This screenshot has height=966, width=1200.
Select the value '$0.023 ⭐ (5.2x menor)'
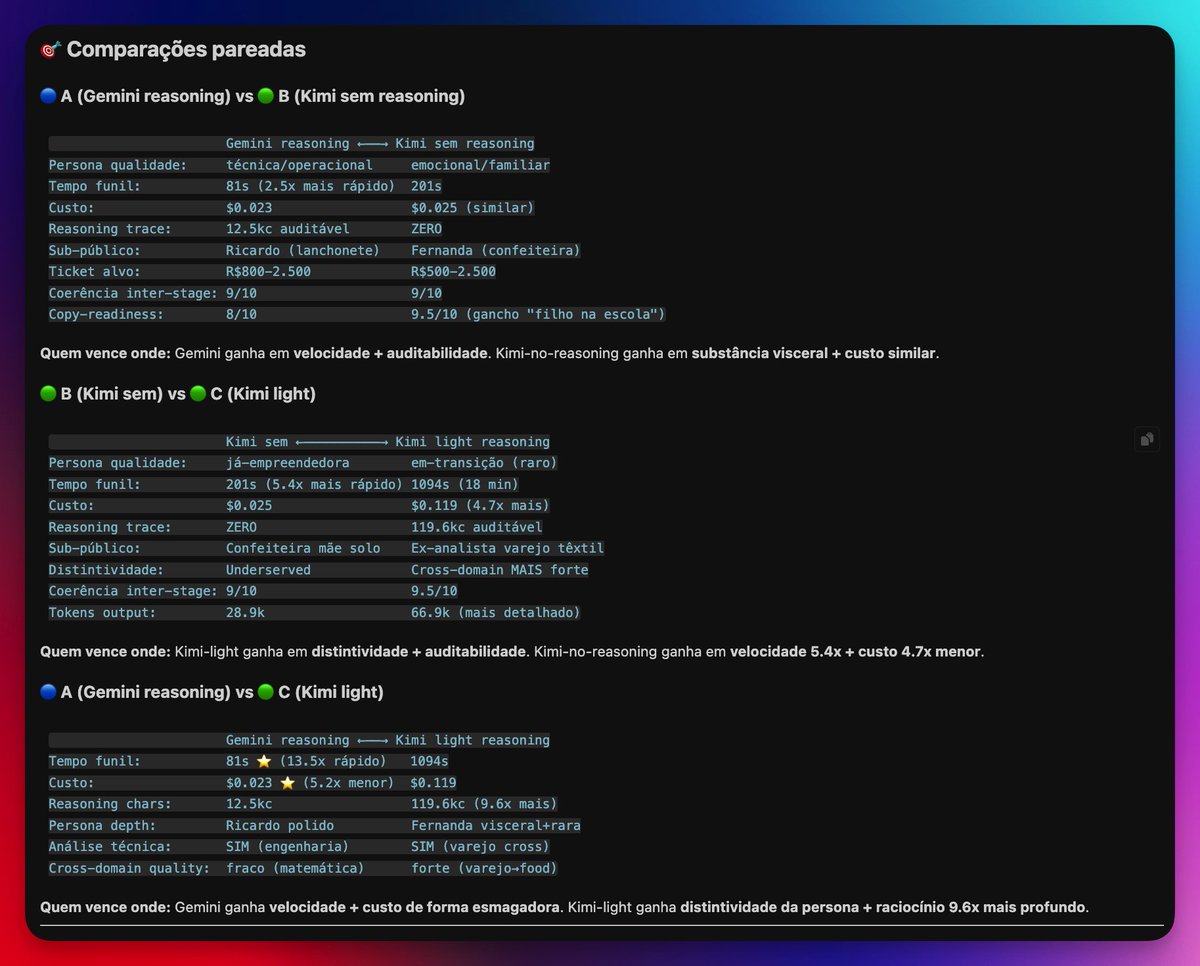310,783
